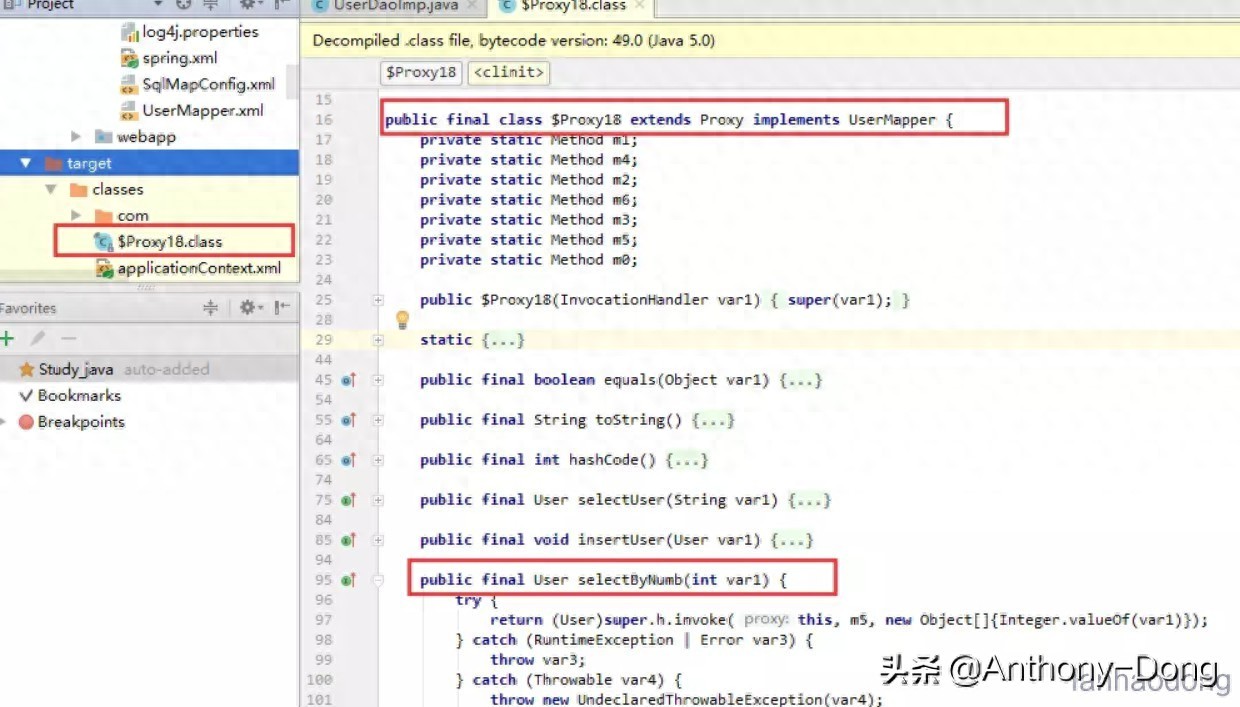1240x707 pixels.
Task: Click UserMapper in class declaration line
Action: 892,120
